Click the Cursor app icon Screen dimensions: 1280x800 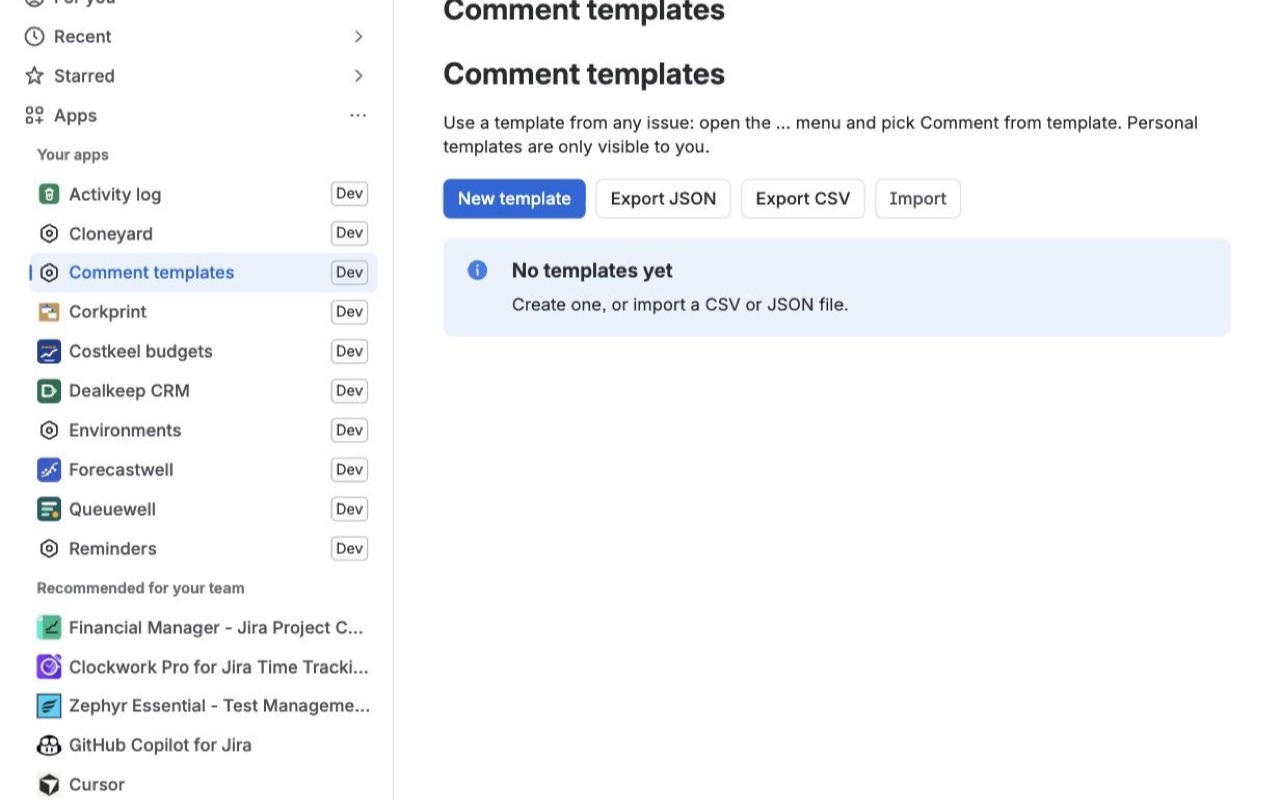point(49,784)
